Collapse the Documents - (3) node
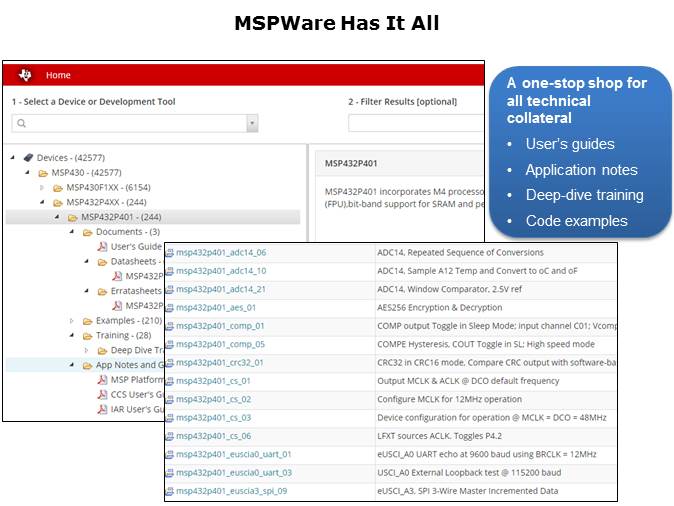 click(72, 232)
